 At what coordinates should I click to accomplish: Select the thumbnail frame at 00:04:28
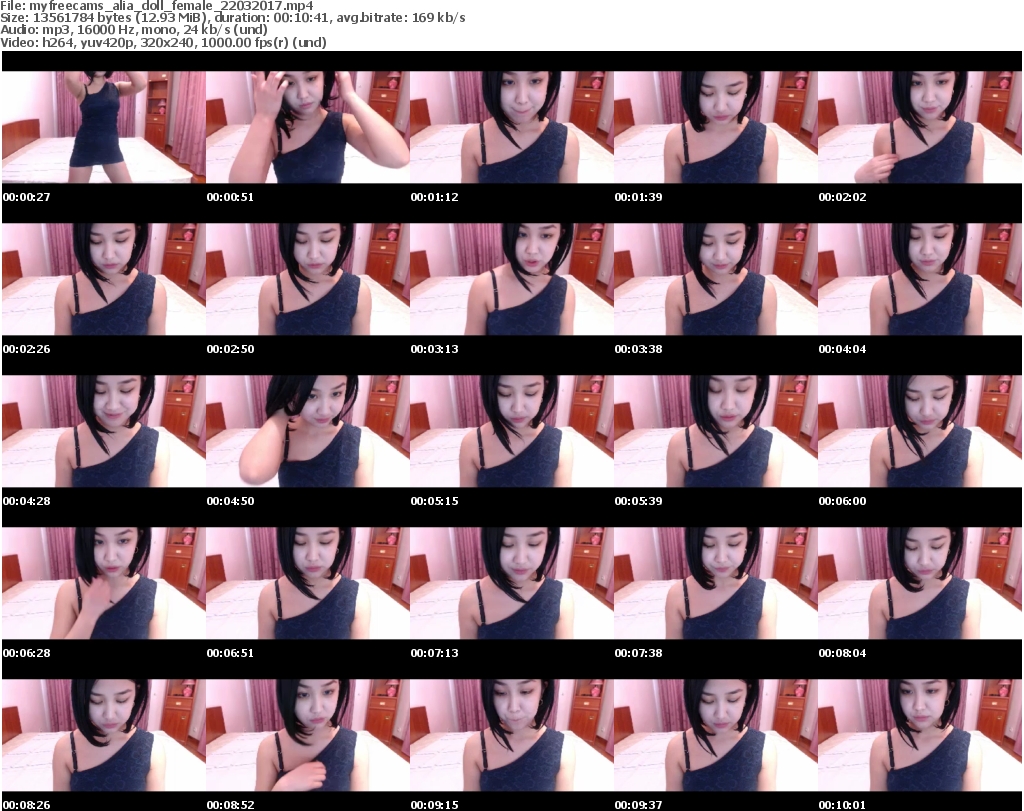pyautogui.click(x=104, y=432)
